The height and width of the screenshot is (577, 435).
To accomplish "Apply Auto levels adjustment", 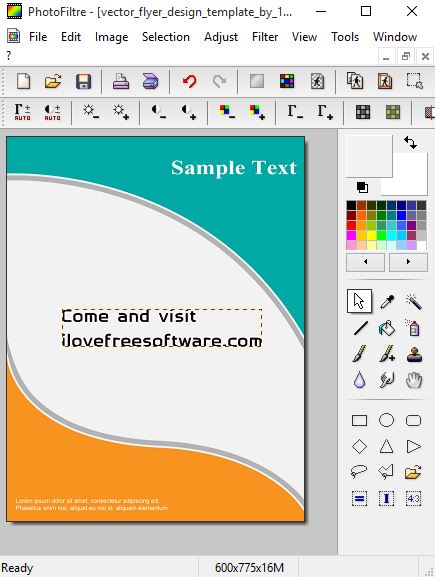I will (x=22, y=112).
